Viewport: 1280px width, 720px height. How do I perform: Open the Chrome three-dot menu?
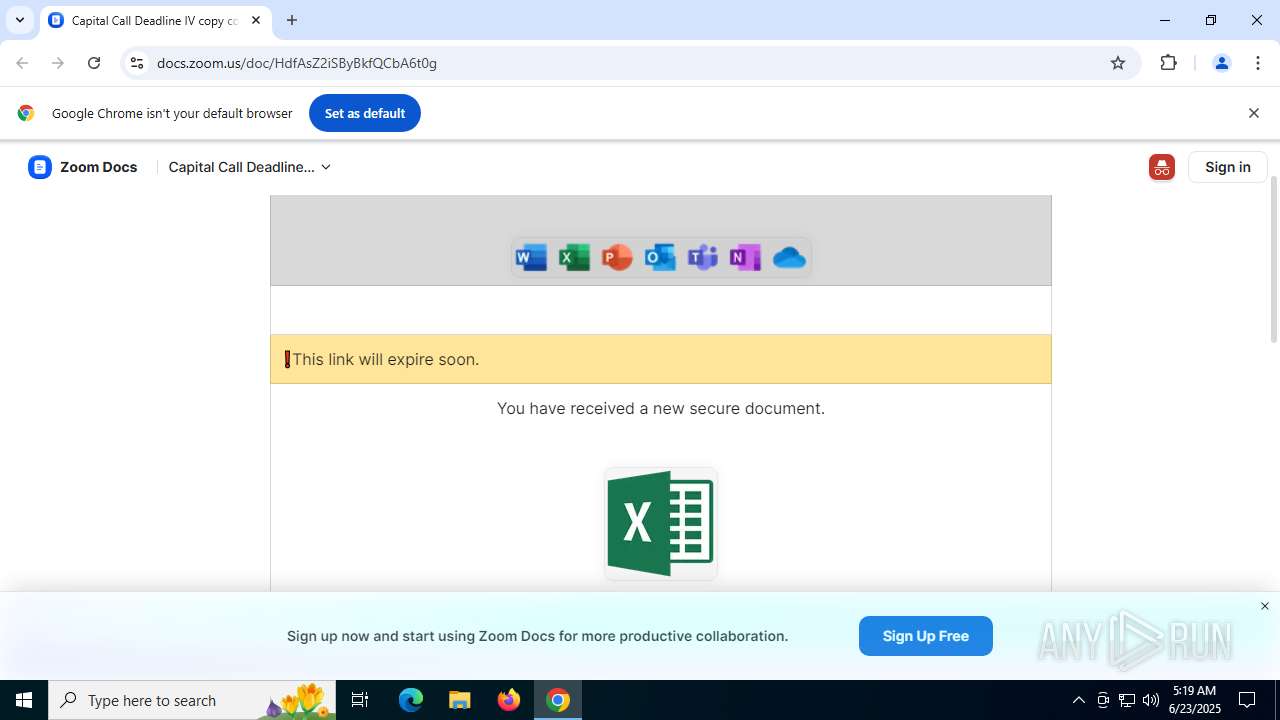[x=1258, y=63]
